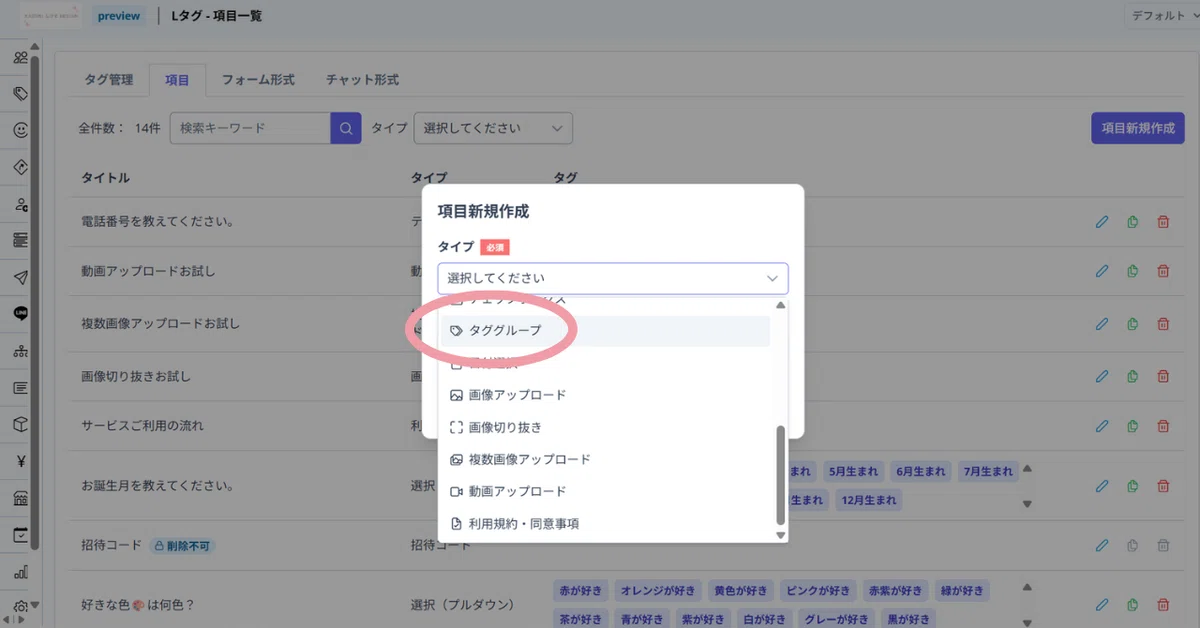Choose 画像アップロード from the type list
This screenshot has height=628, width=1200.
click(606, 395)
